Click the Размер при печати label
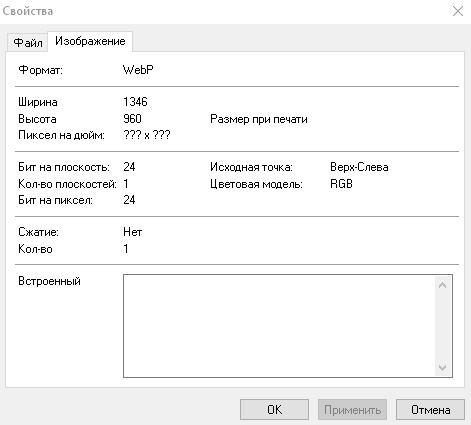The height and width of the screenshot is (425, 471). 259,119
